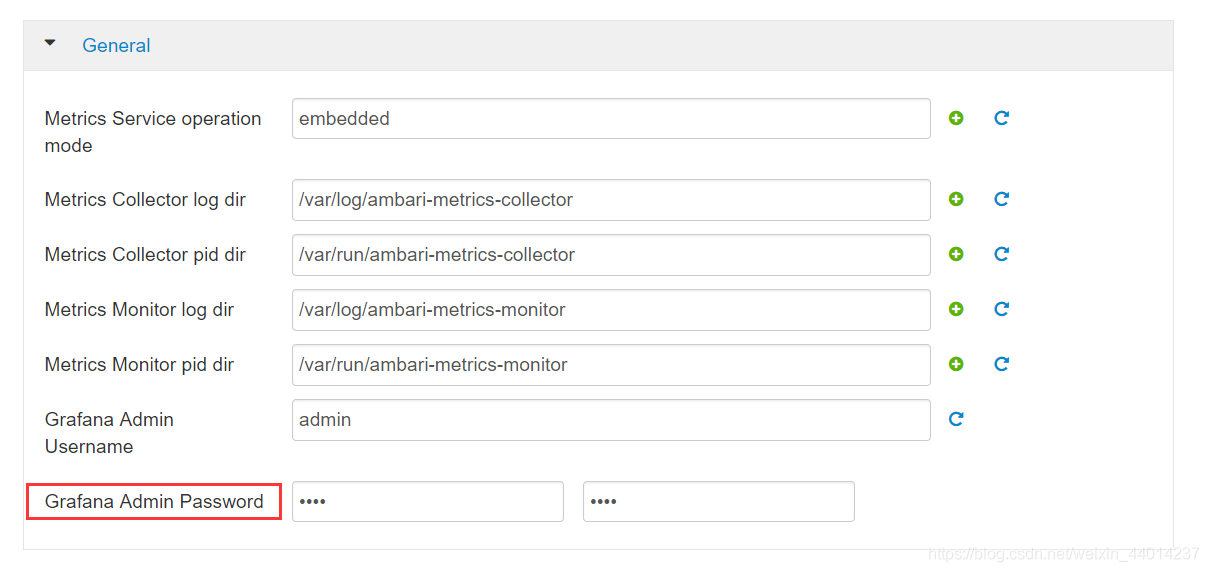Image resolution: width=1209 pixels, height=572 pixels.
Task: Reset Metrics Collector pid dir with refresh icon
Action: [x=1001, y=254]
